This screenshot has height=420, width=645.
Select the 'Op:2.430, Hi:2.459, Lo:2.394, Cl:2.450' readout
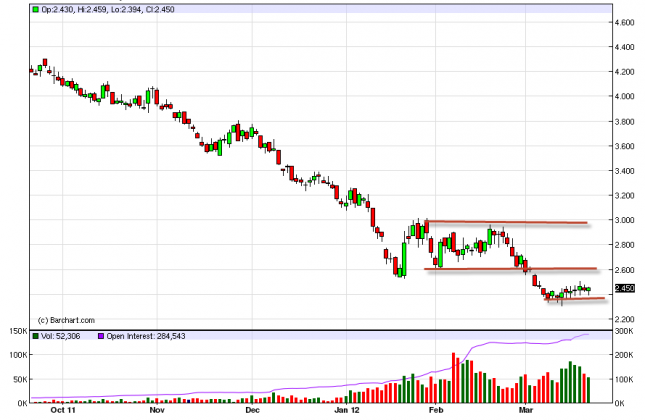tap(108, 9)
